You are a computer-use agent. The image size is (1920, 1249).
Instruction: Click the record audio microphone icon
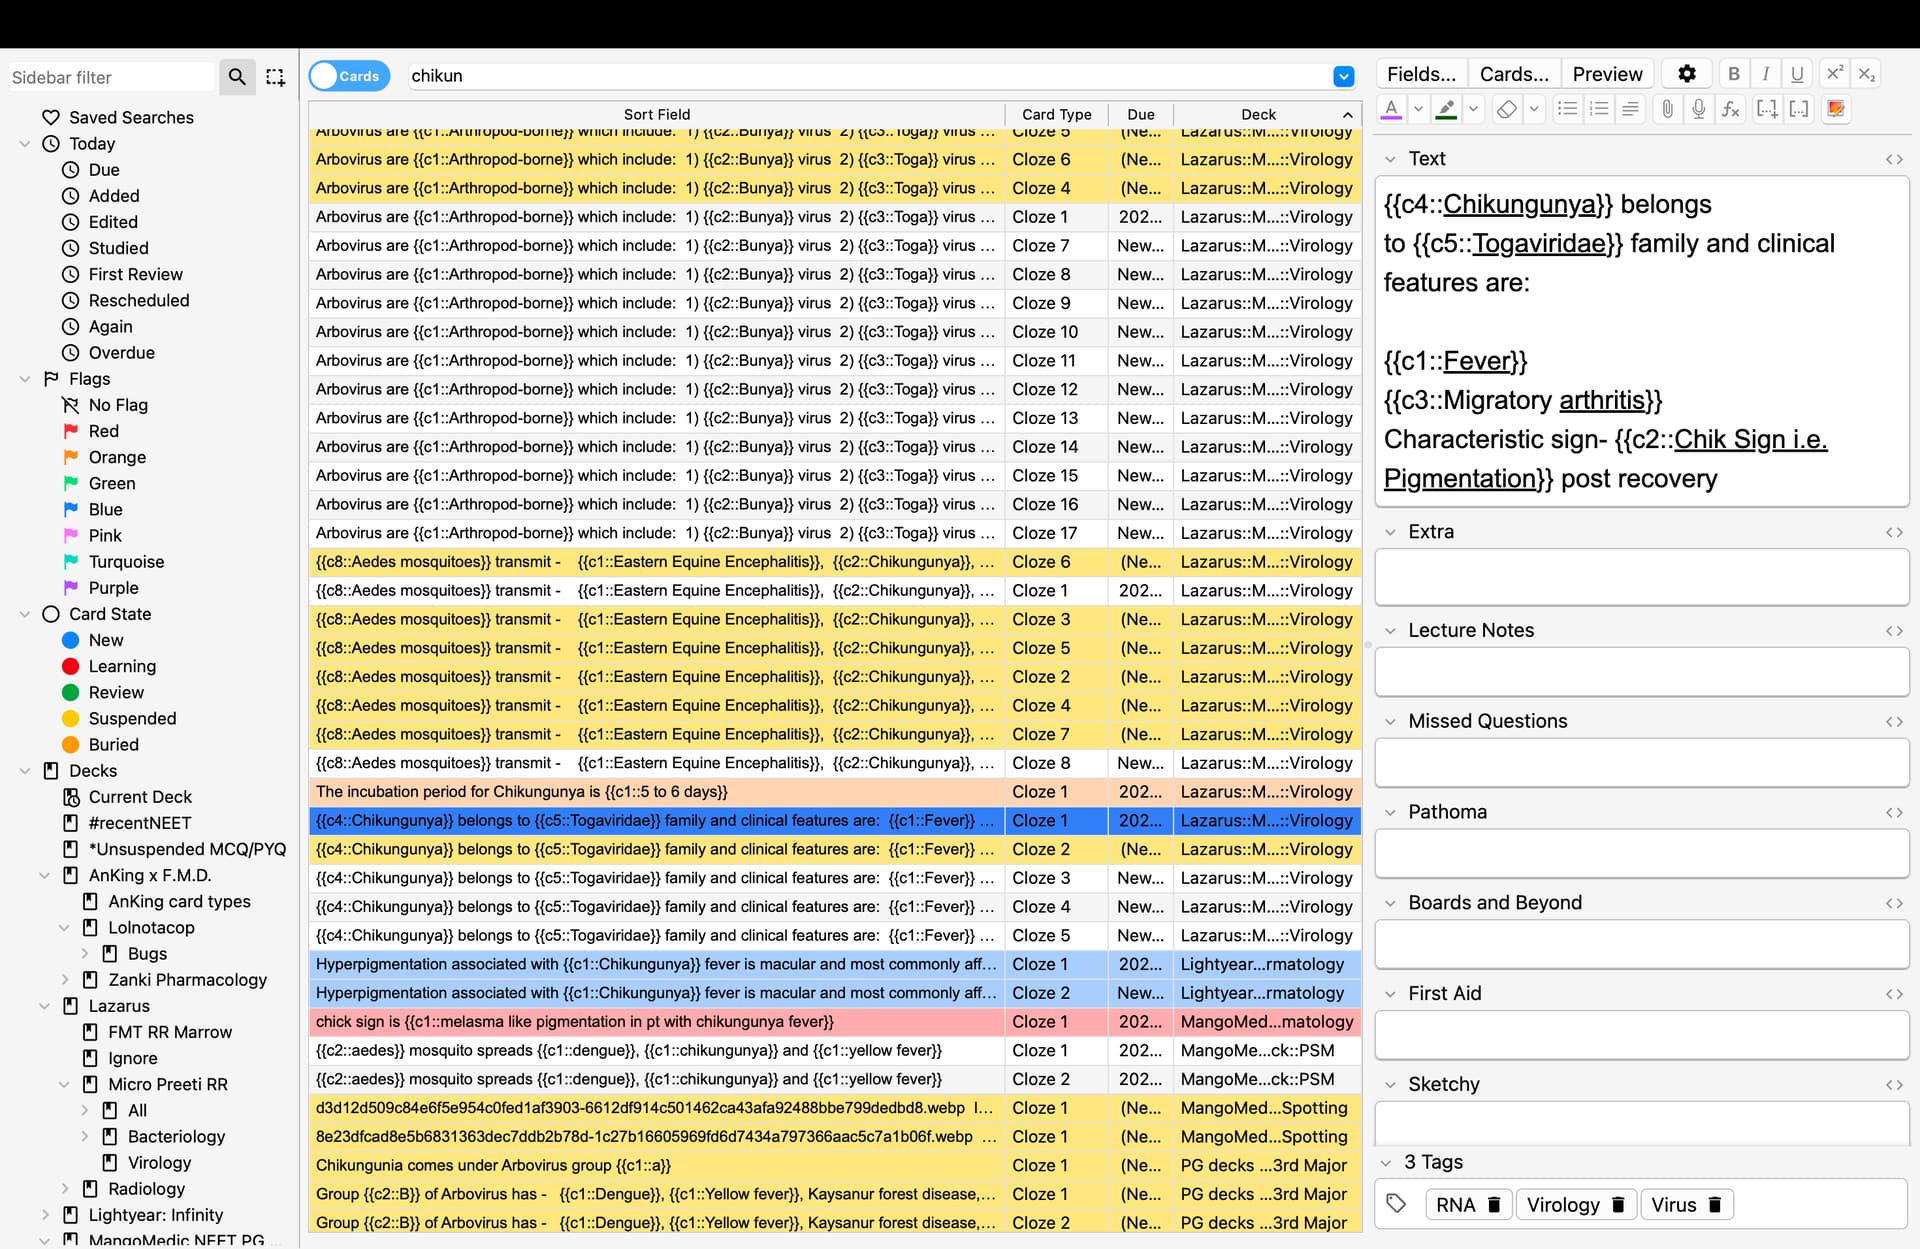click(x=1698, y=109)
